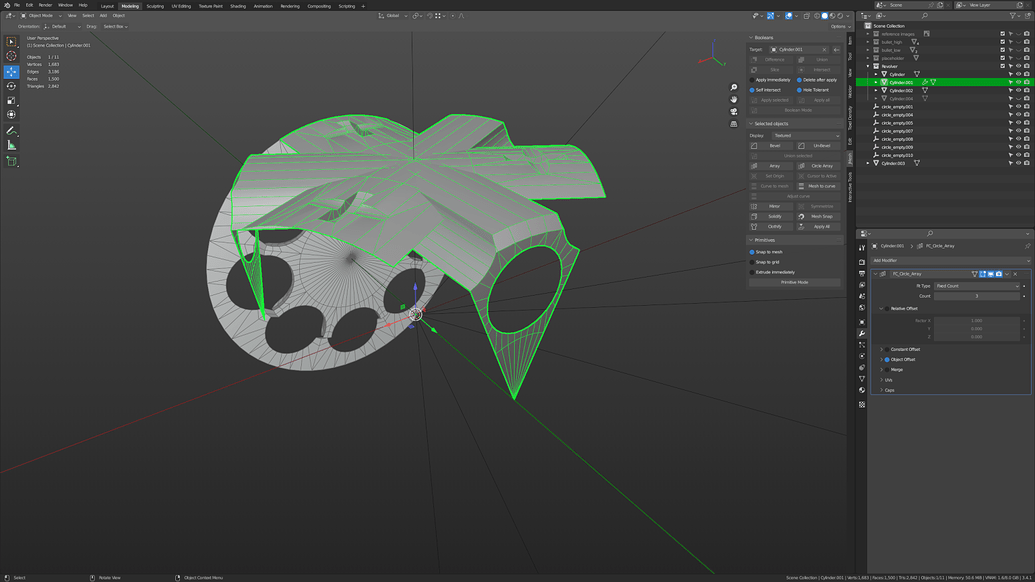Image resolution: width=1035 pixels, height=582 pixels.
Task: Toggle Object Offset checkbox in modifier
Action: (x=886, y=360)
